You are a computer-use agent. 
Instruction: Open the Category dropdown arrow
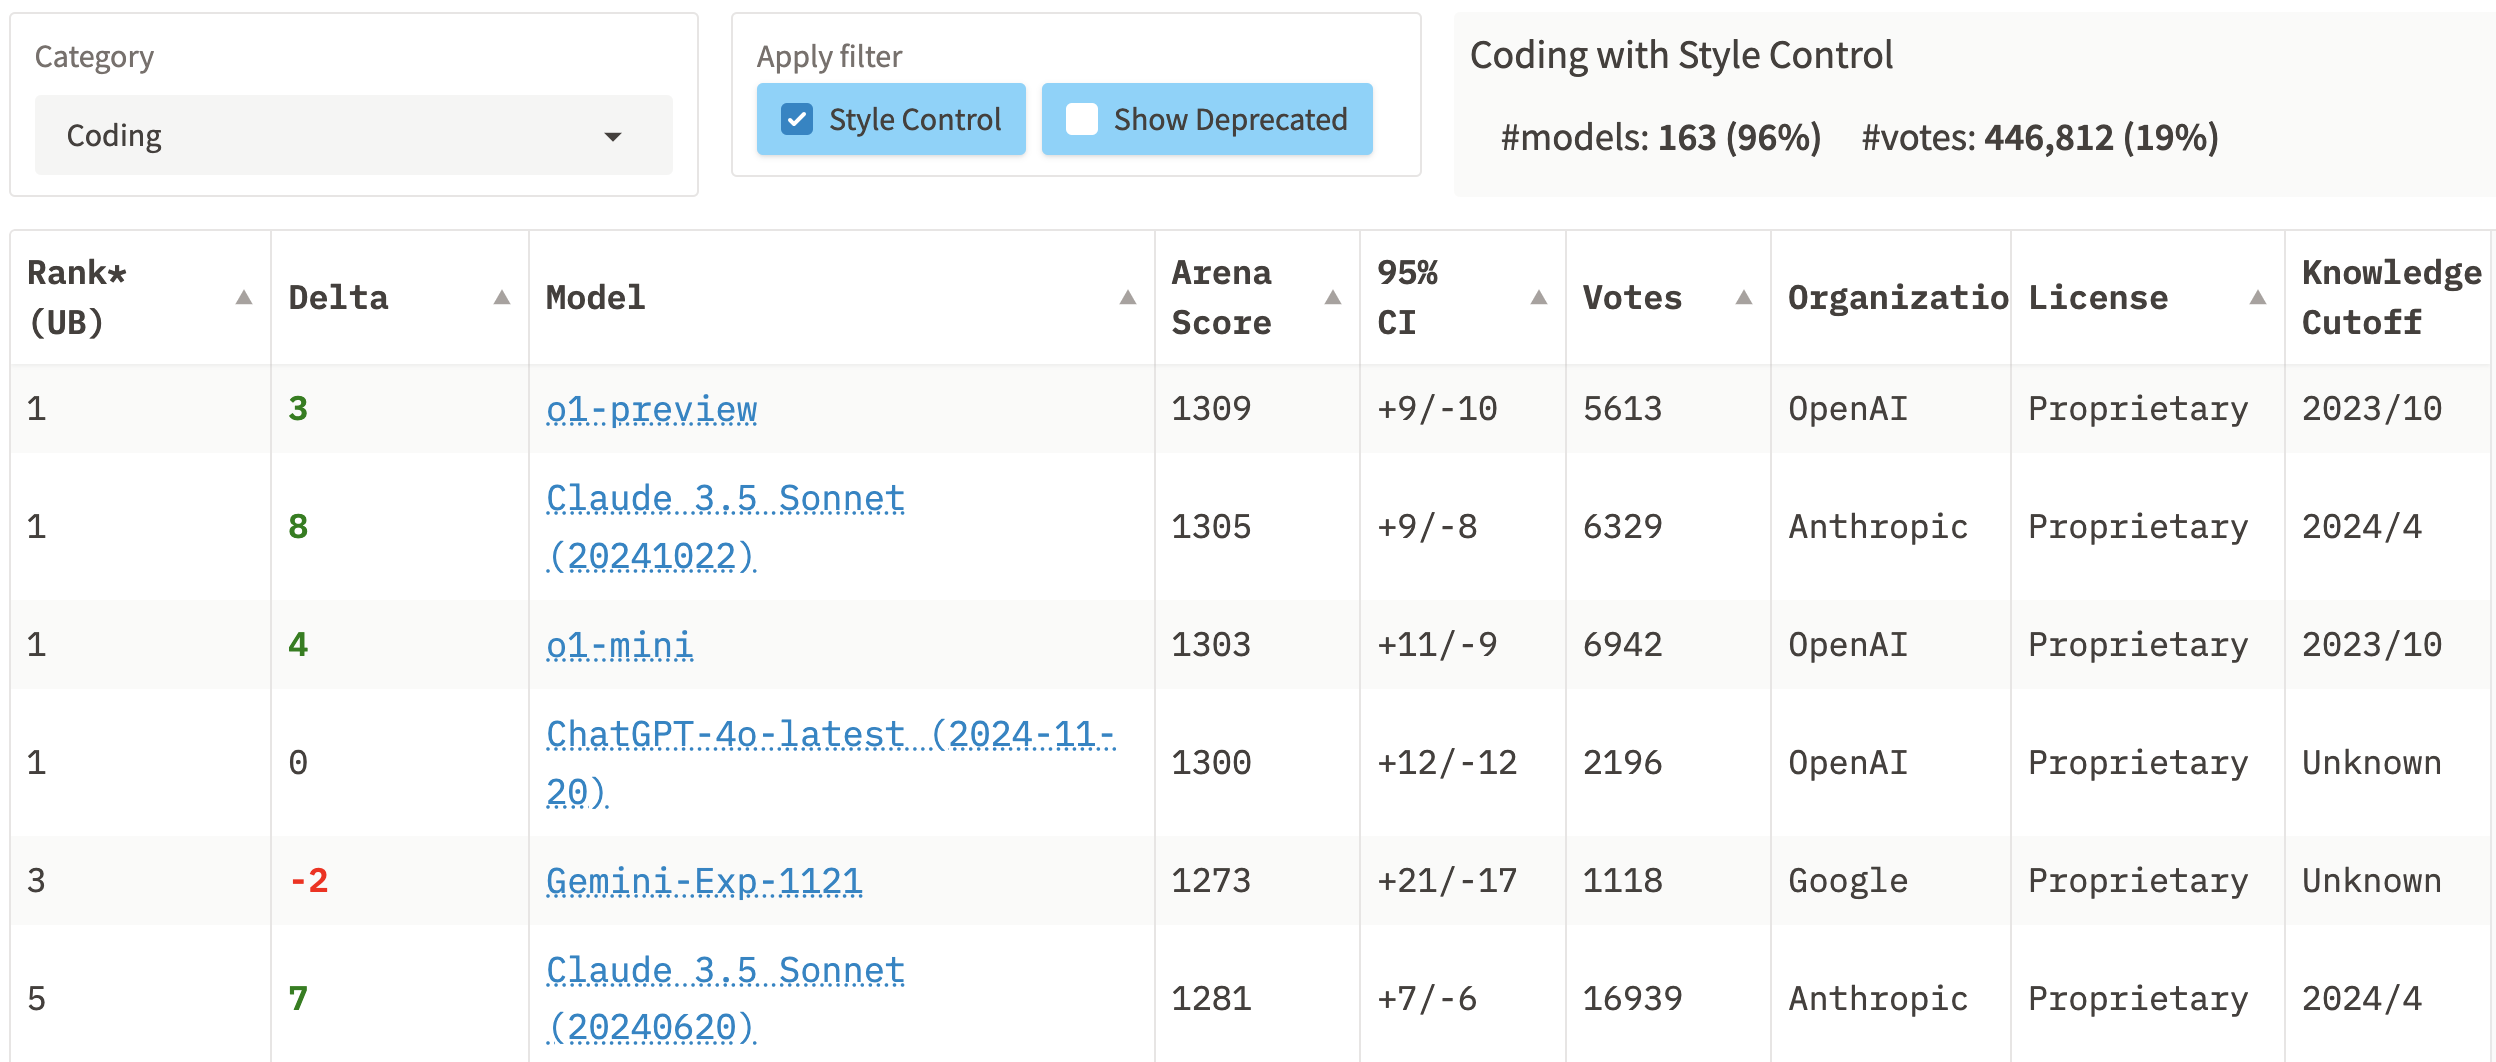(613, 137)
